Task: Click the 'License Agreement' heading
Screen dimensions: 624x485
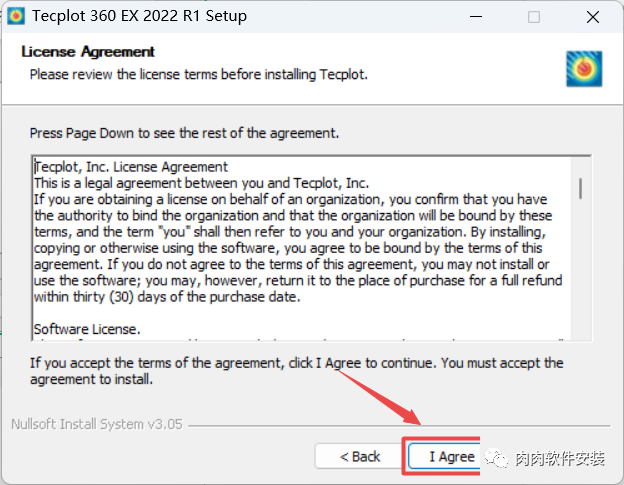Action: 88,52
